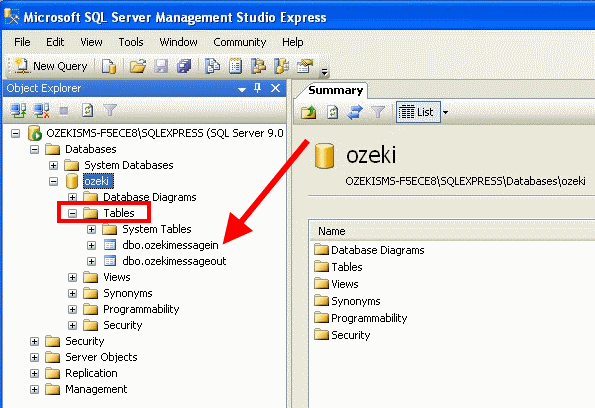Collapse the Databases folder node
The width and height of the screenshot is (595, 408).
[x=34, y=149]
